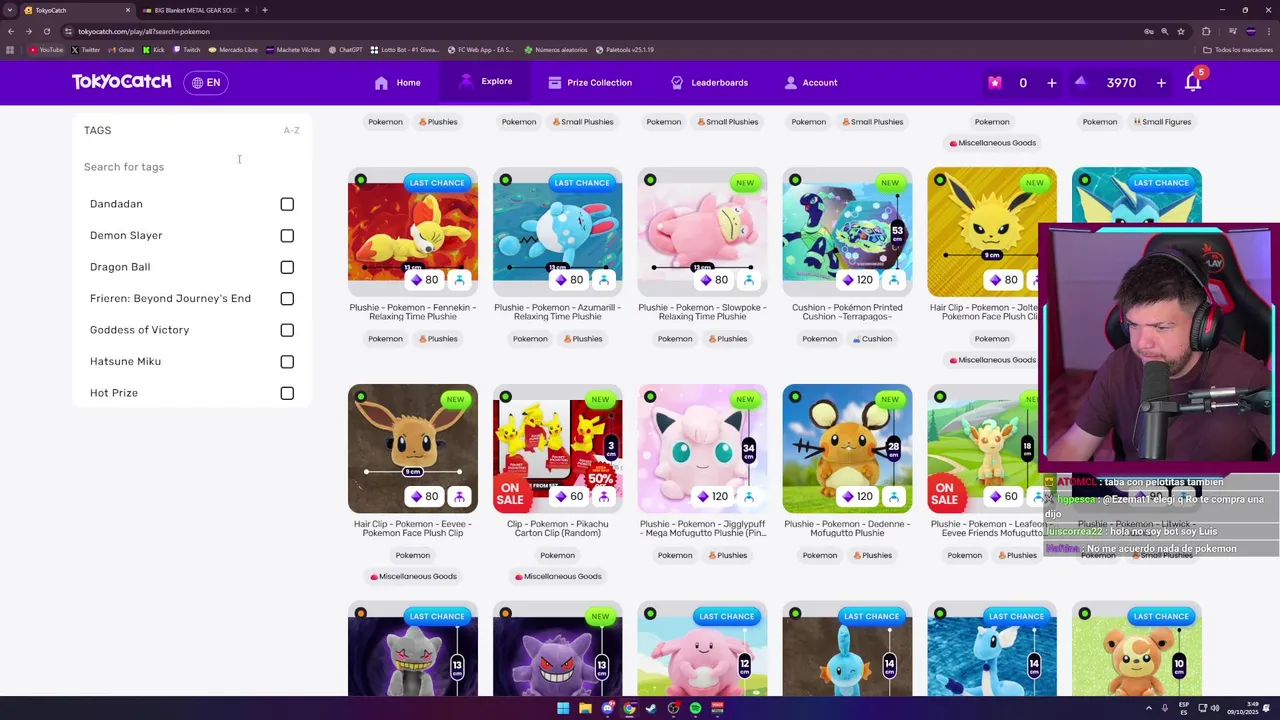Reload the page with the browser refresh icon
The image size is (1280, 720).
pyautogui.click(x=46, y=31)
